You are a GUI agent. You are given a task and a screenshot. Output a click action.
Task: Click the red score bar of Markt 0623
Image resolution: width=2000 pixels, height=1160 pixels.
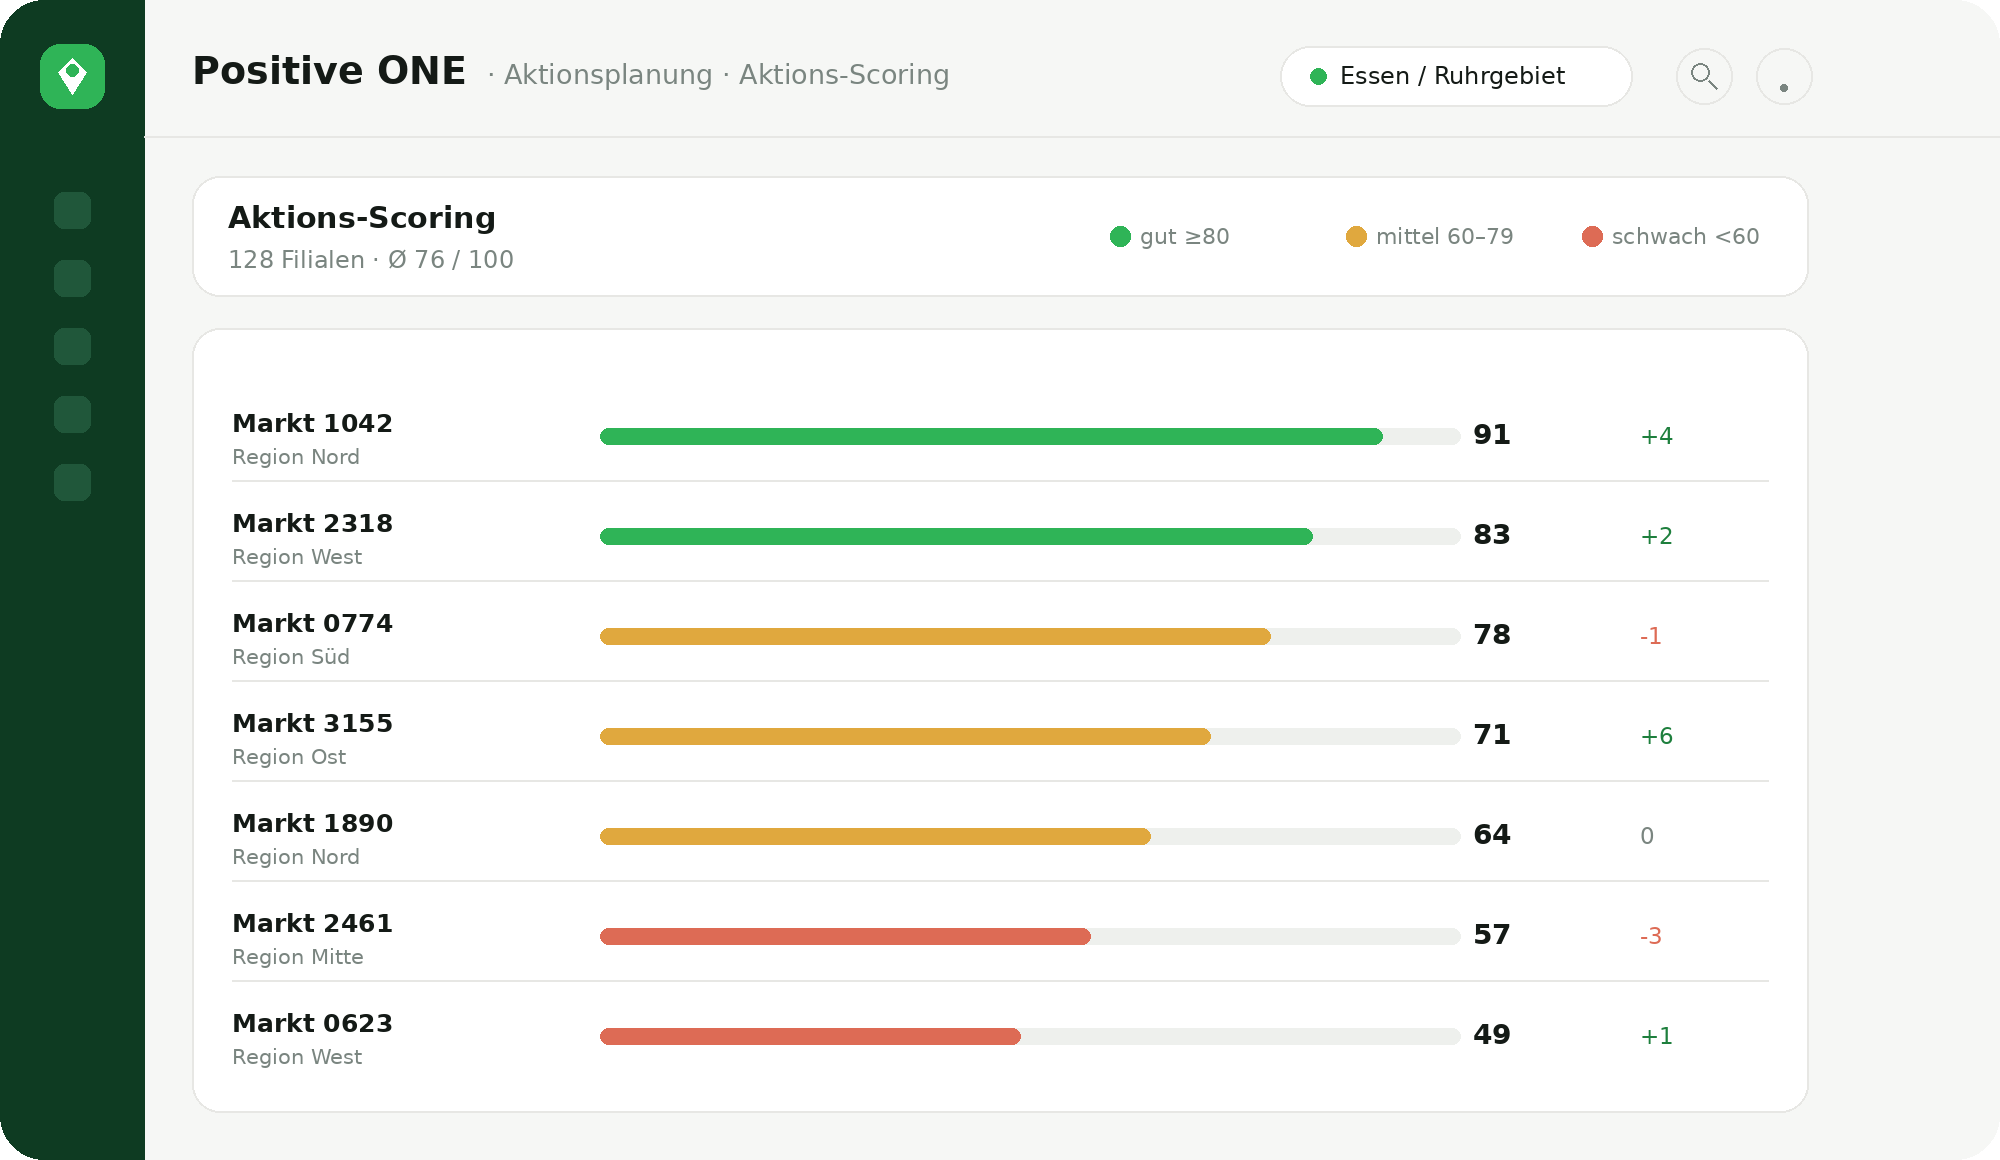pos(810,1036)
